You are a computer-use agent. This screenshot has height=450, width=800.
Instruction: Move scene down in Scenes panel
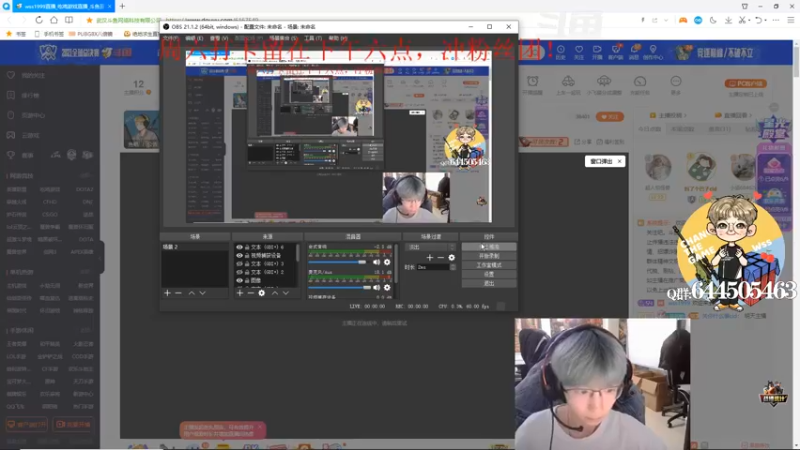click(203, 293)
